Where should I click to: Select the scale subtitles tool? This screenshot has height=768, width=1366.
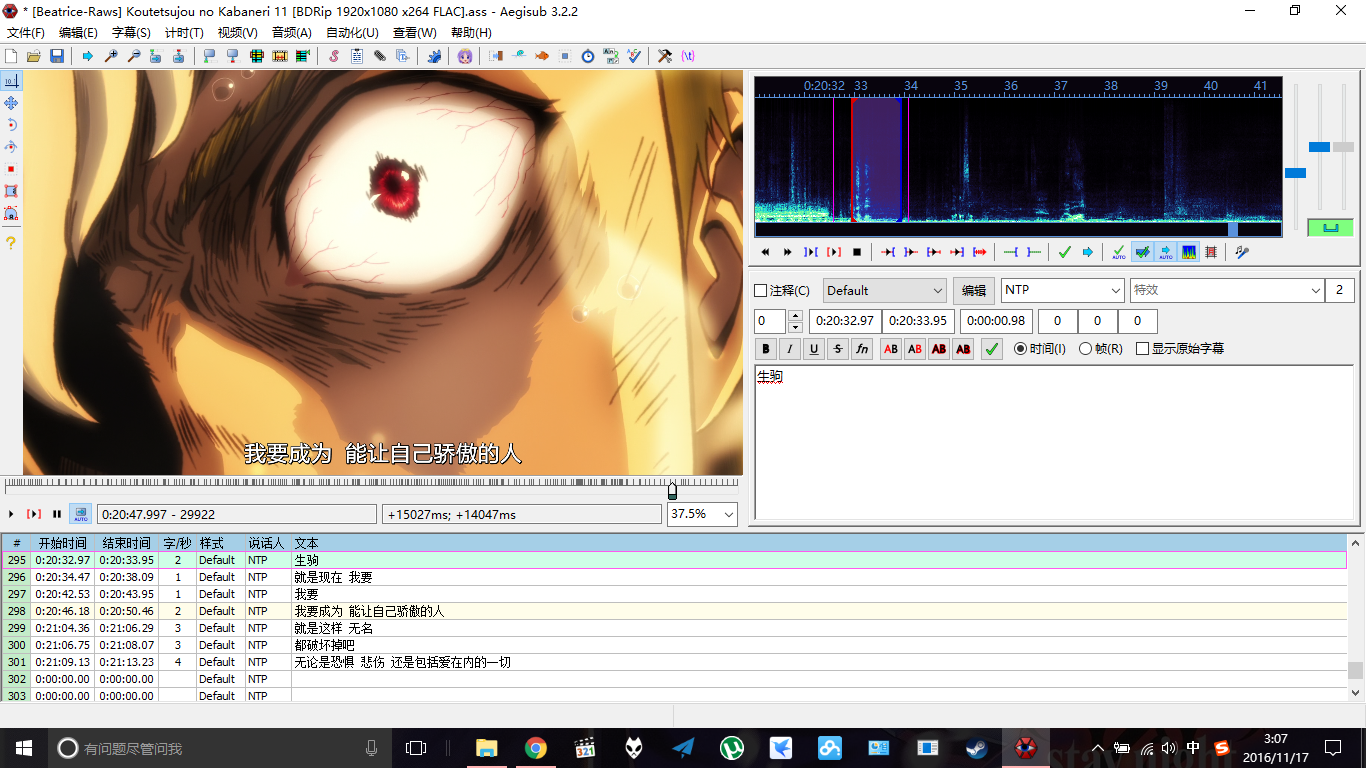[x=11, y=169]
